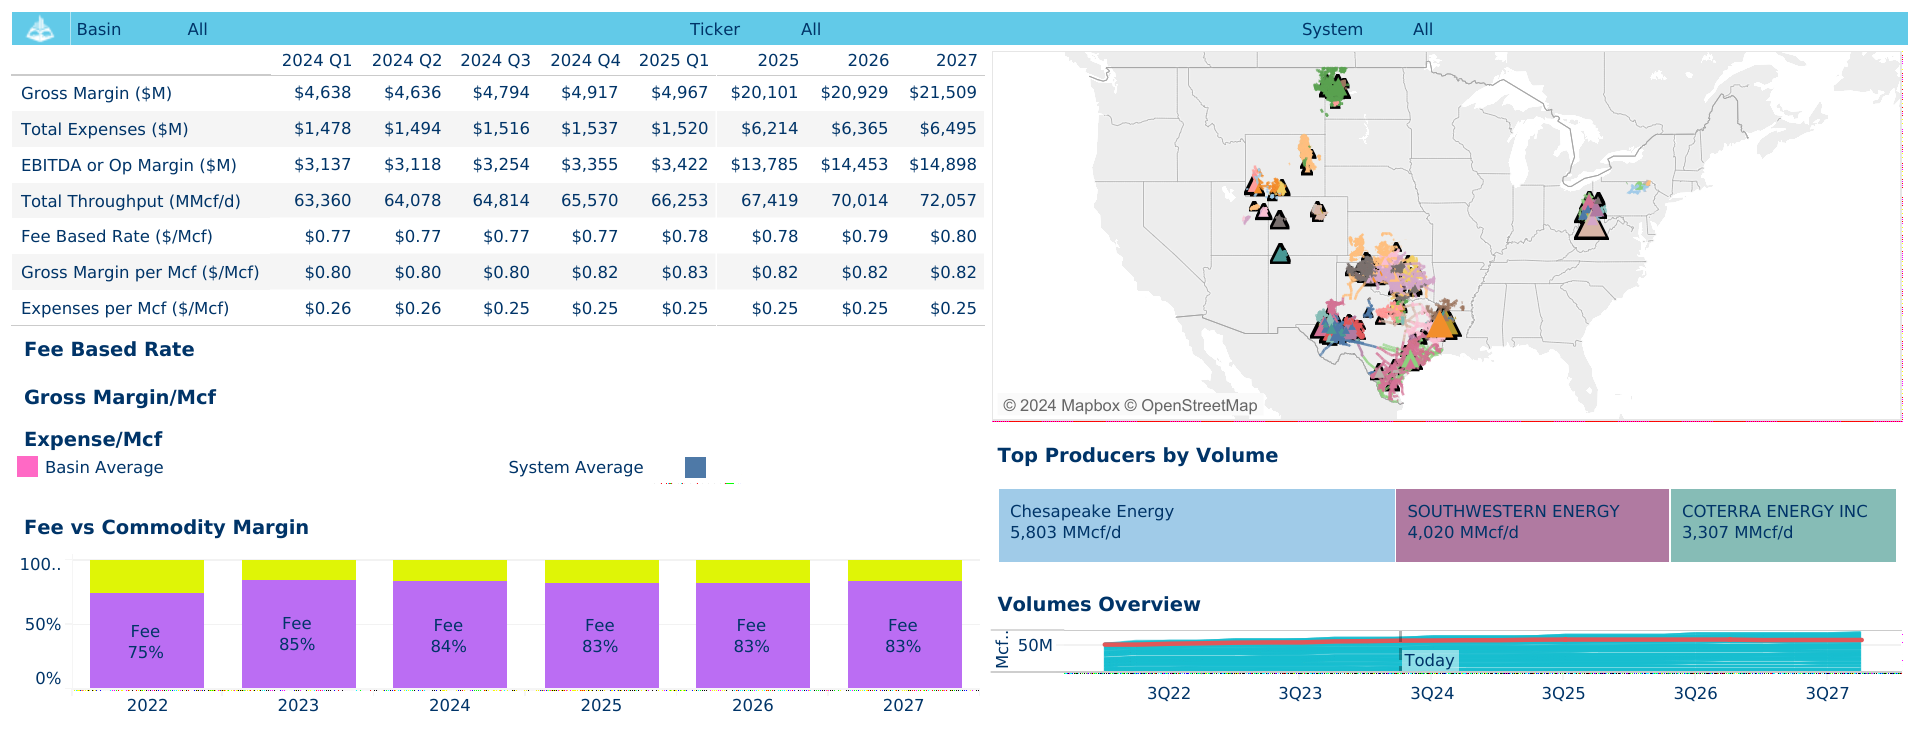
Task: Click the $21,509 gross margin value
Action: (x=942, y=92)
